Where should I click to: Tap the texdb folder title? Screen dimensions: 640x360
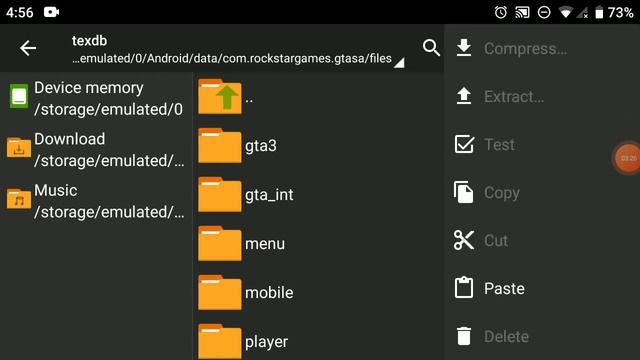pyautogui.click(x=89, y=41)
